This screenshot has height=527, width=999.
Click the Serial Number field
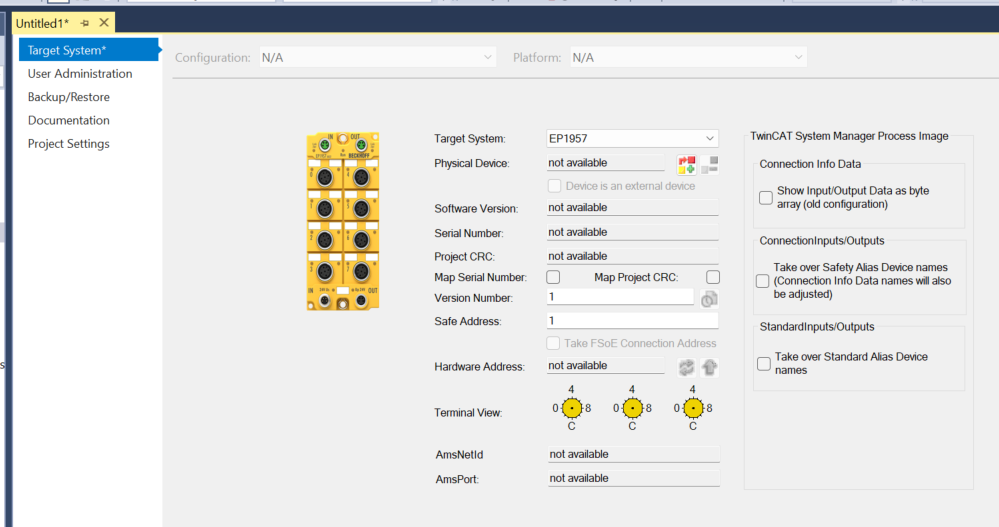pyautogui.click(x=632, y=232)
